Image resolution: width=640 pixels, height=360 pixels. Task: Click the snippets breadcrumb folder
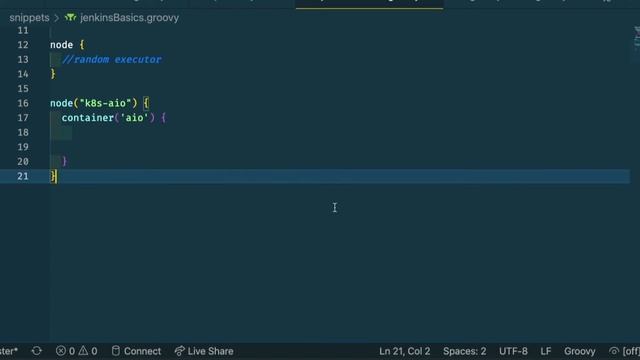click(x=29, y=18)
